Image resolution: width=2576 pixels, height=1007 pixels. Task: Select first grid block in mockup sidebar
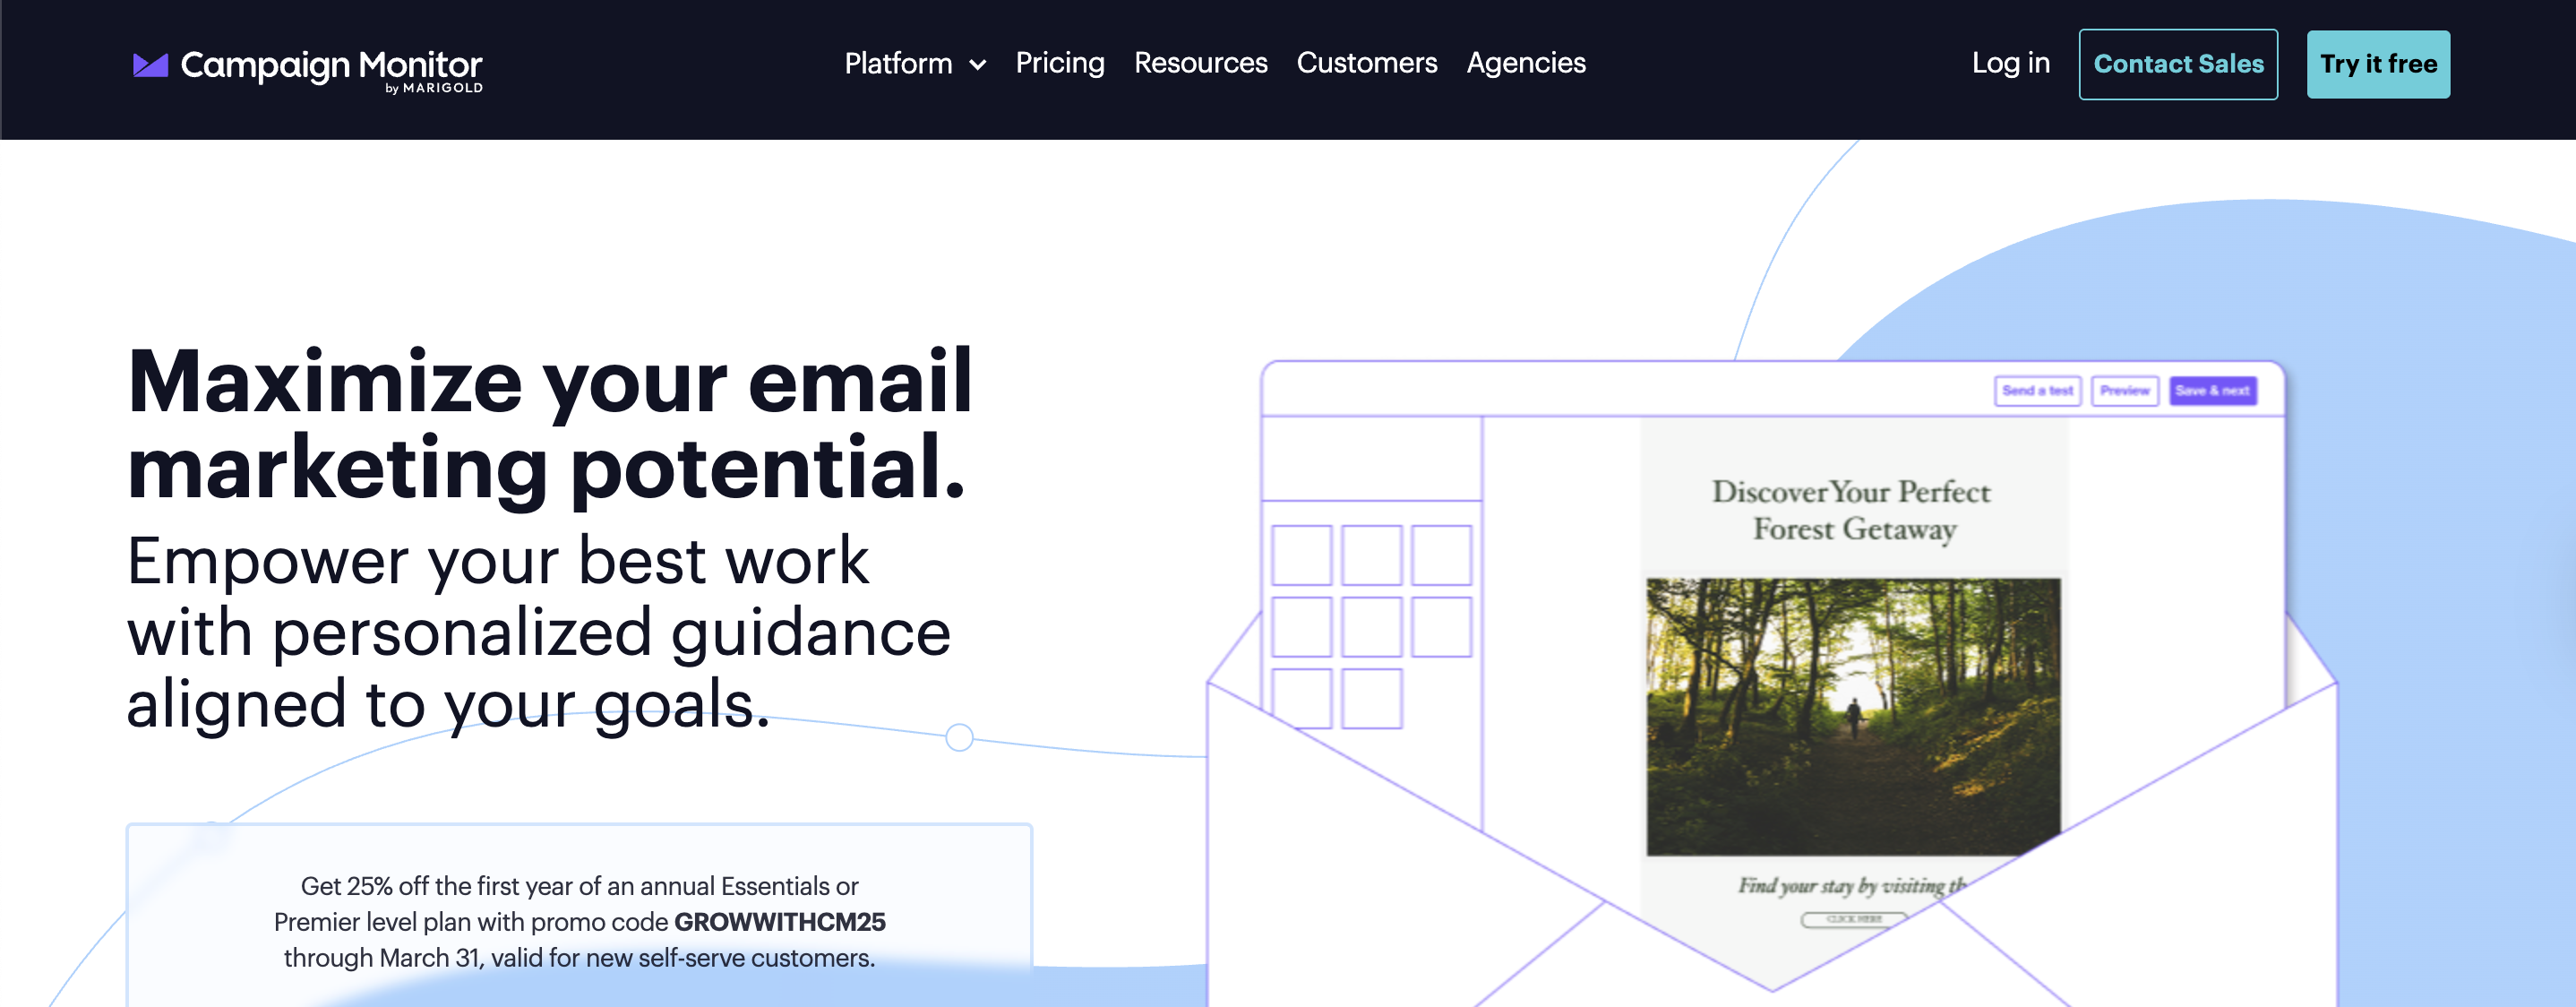tap(1301, 555)
